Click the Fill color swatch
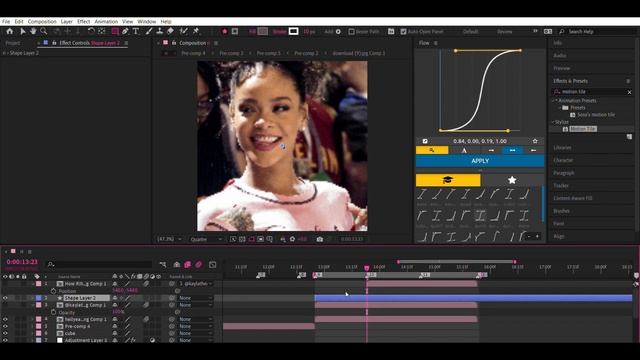 [263, 31]
